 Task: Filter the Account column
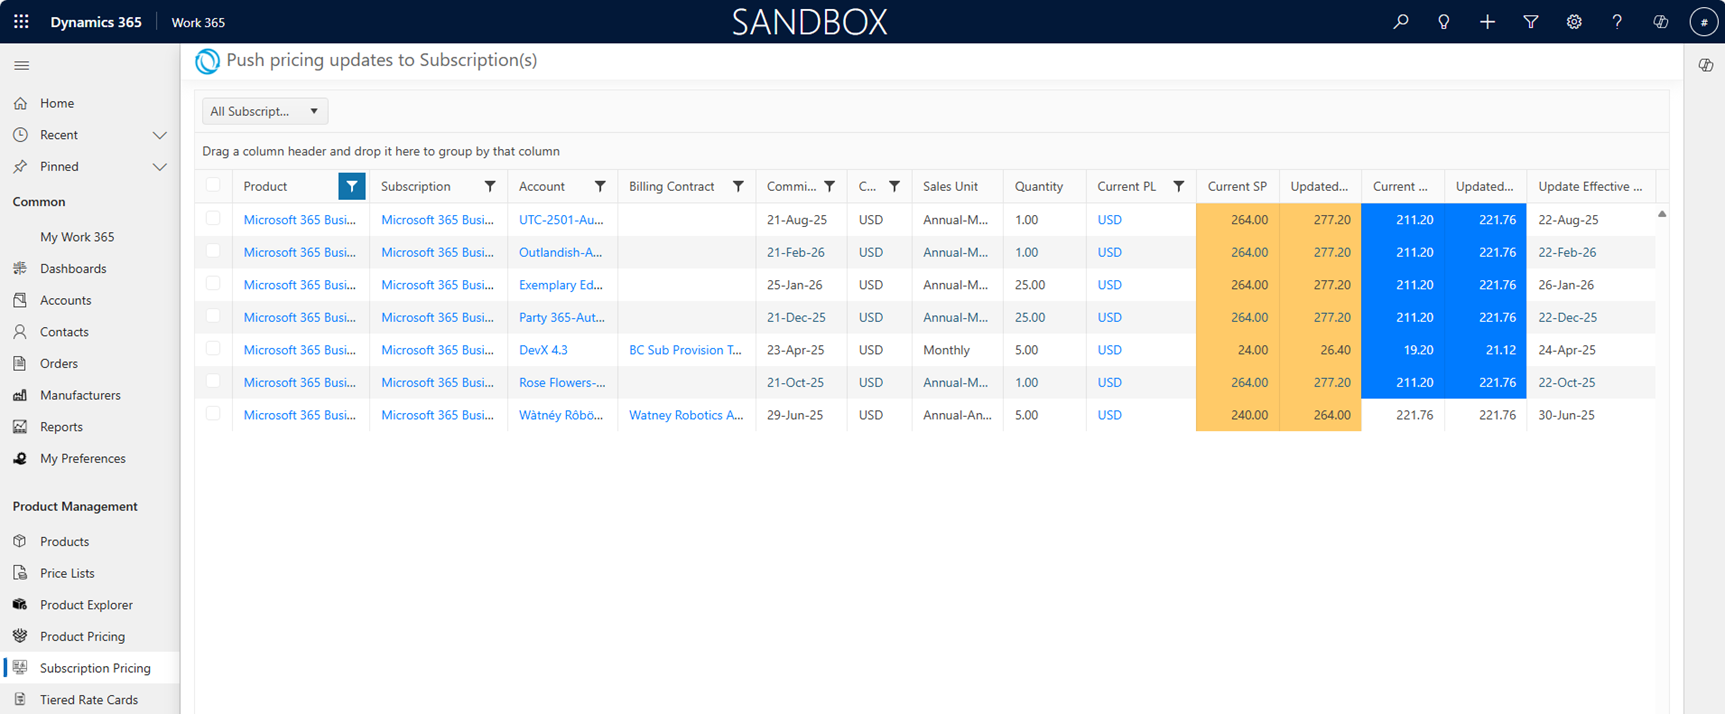pyautogui.click(x=600, y=186)
